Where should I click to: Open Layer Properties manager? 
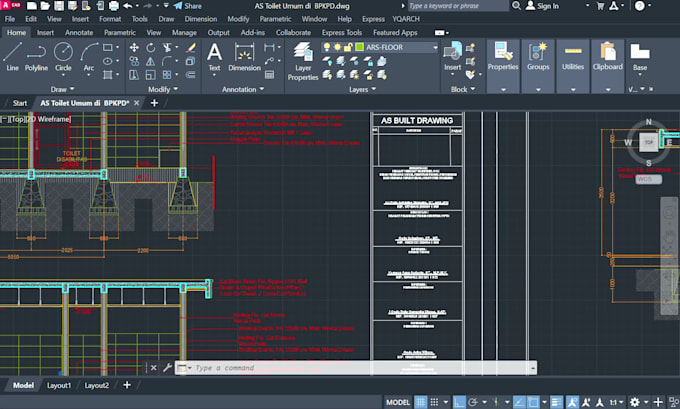[x=303, y=62]
